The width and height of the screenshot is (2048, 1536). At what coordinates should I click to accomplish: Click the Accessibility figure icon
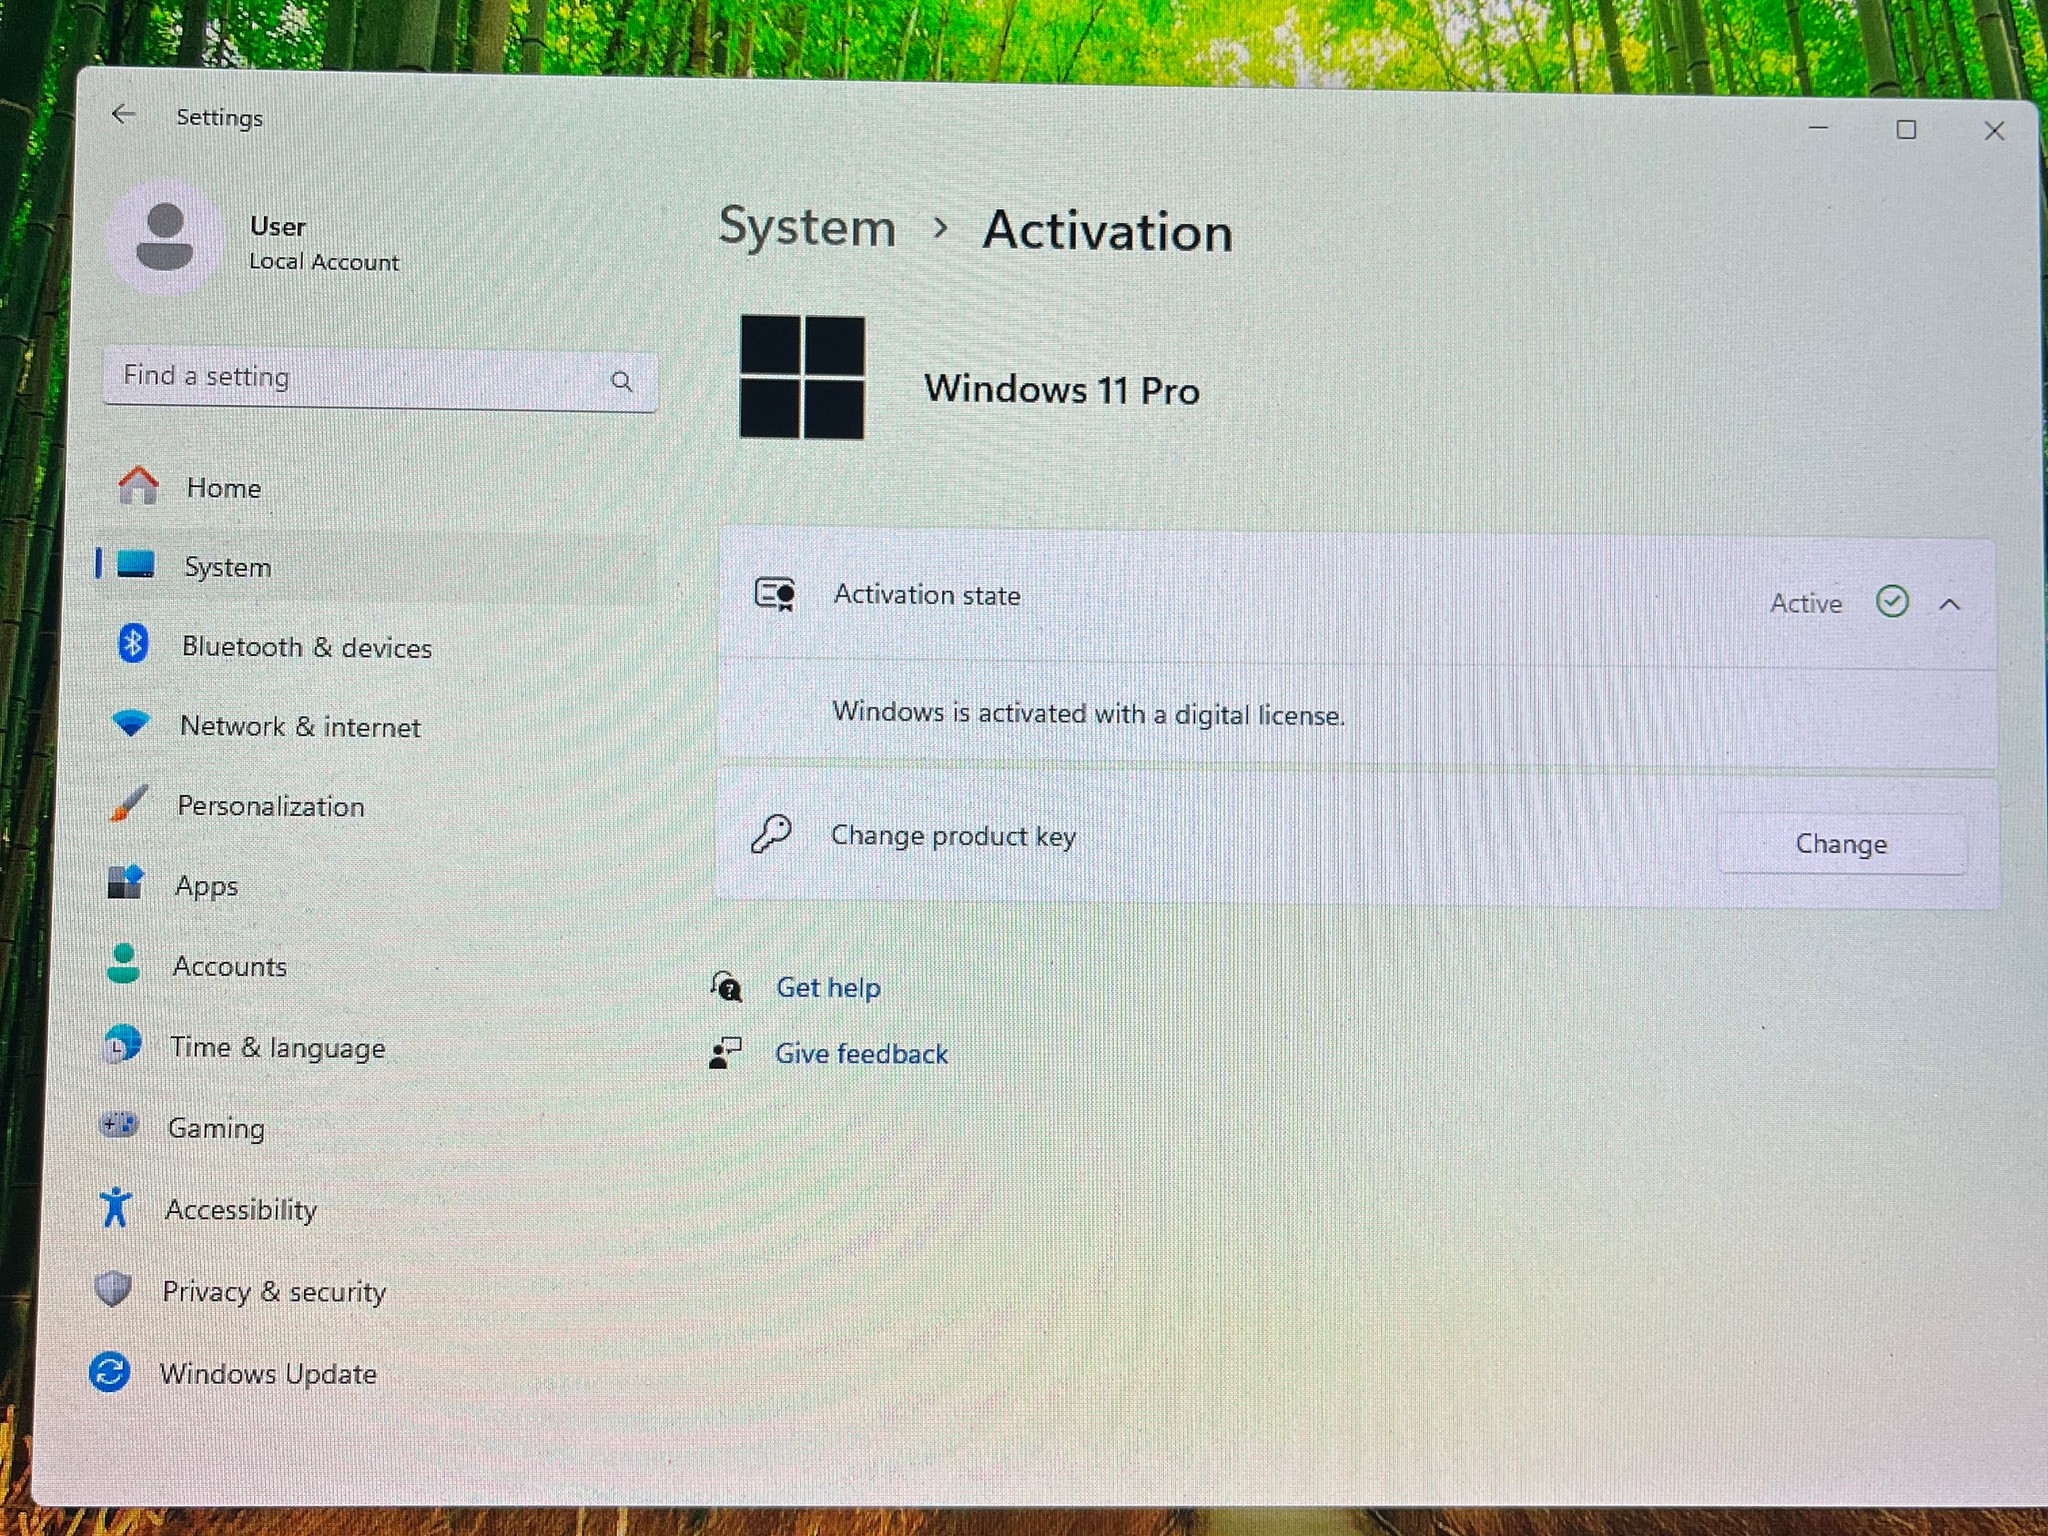point(115,1207)
